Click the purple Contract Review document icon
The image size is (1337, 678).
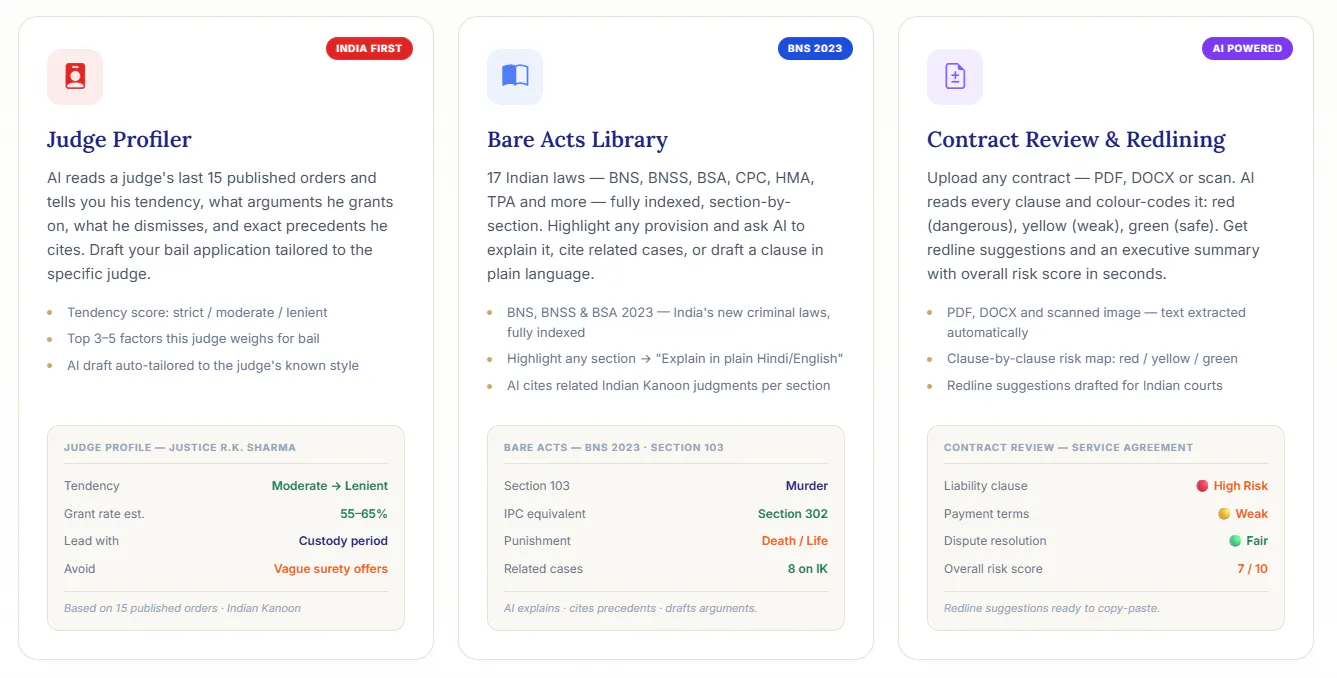point(955,77)
